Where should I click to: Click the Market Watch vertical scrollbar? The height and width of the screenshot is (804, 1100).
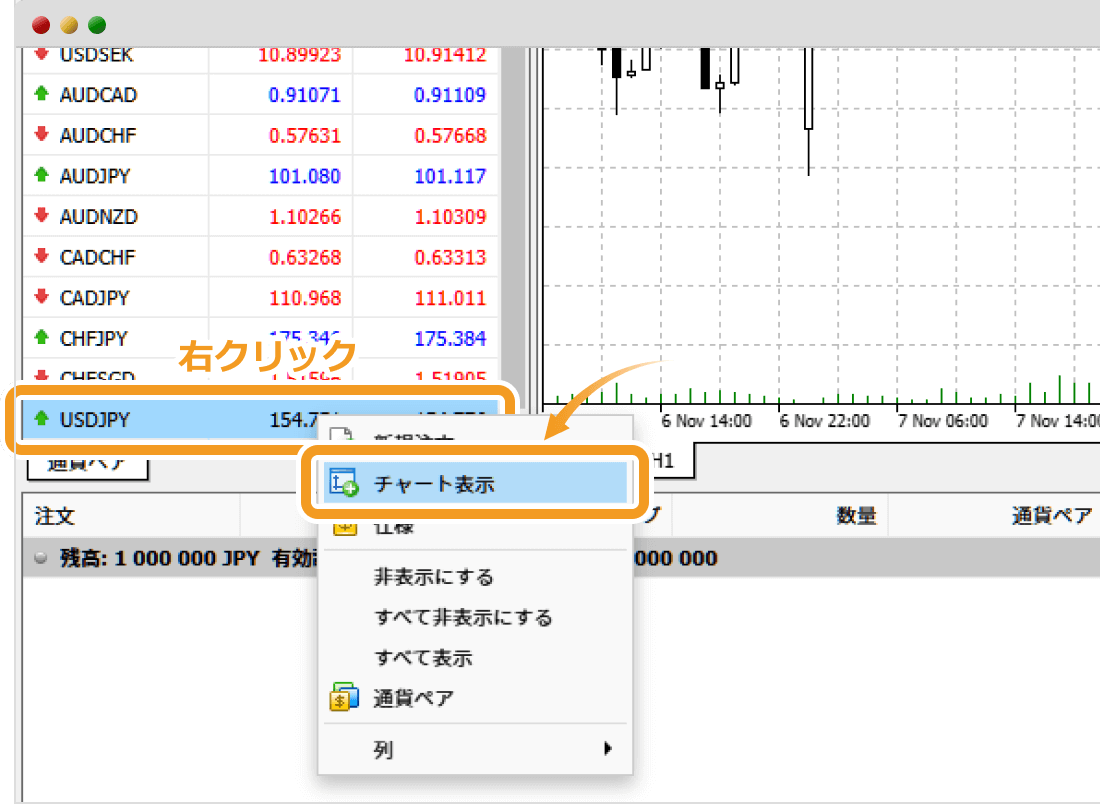click(514, 225)
